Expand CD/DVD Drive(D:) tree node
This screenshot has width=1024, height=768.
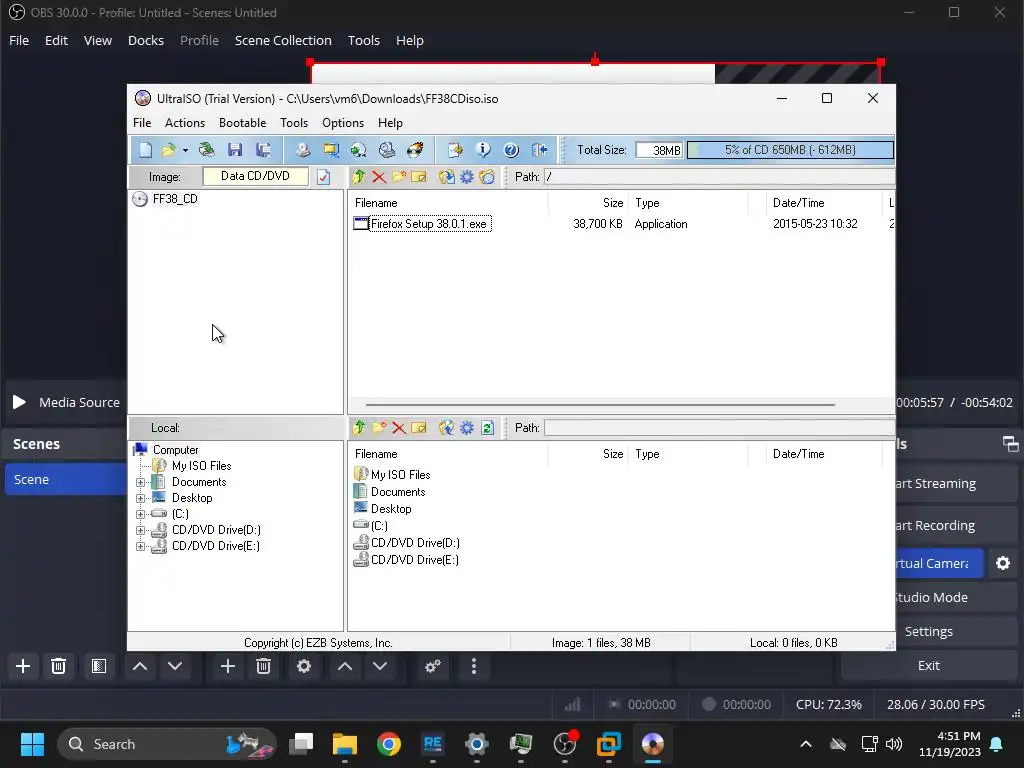140,530
